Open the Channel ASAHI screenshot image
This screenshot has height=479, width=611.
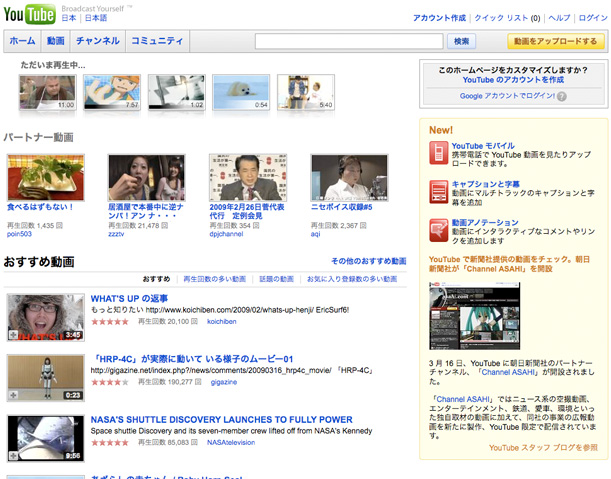pos(474,316)
